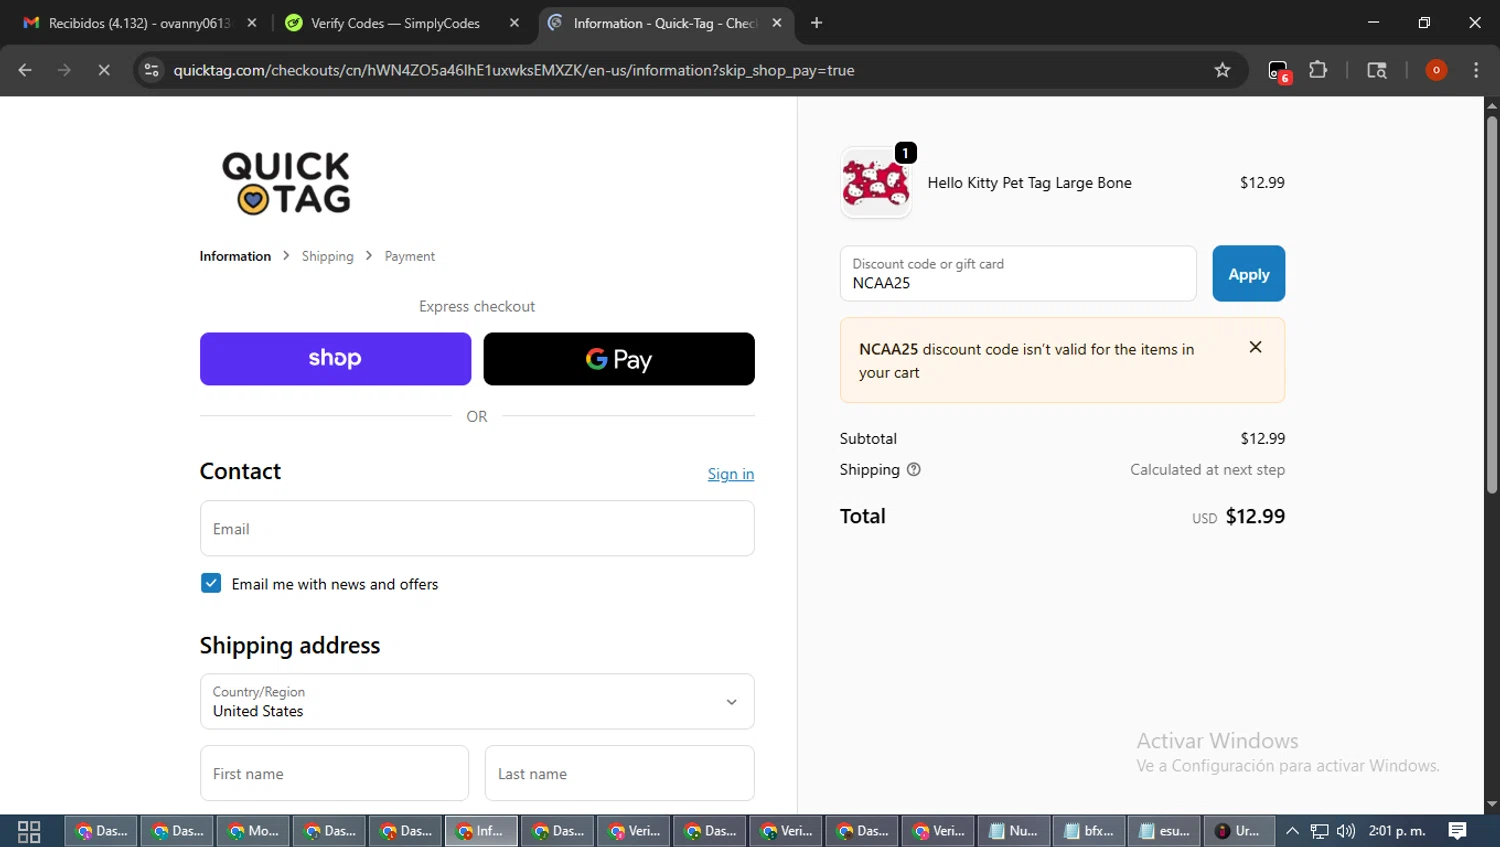
Task: Pay with the Google Pay button
Action: 619,359
